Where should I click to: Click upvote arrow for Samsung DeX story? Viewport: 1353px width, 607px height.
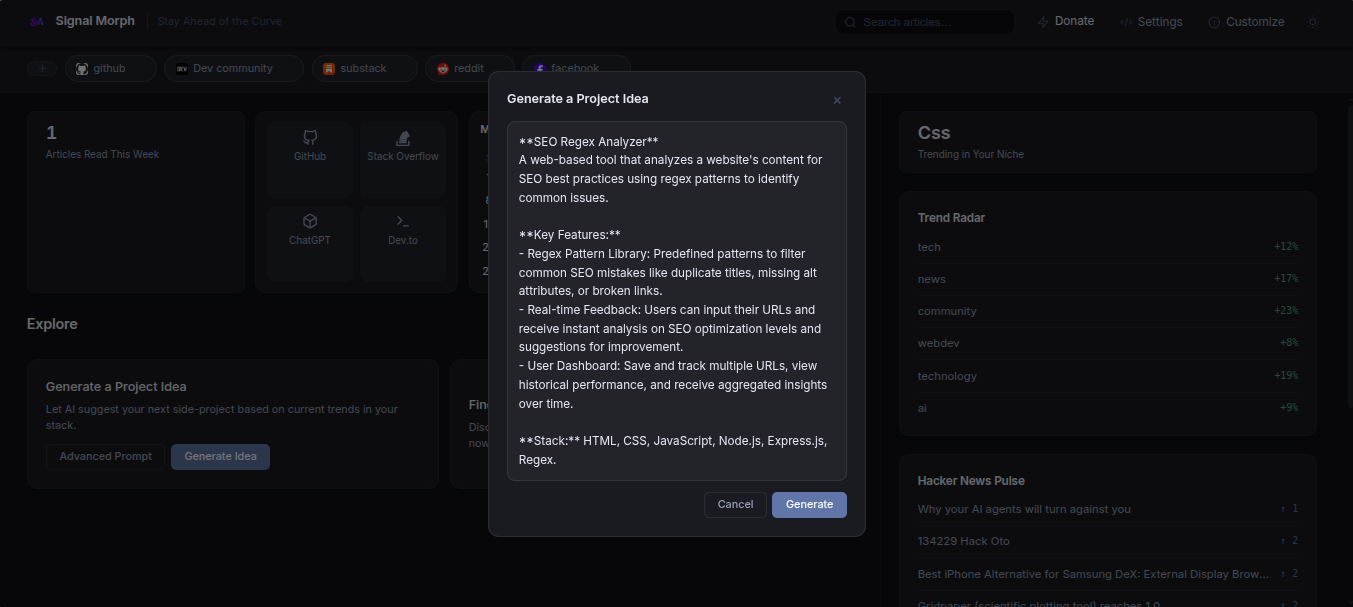(1283, 574)
